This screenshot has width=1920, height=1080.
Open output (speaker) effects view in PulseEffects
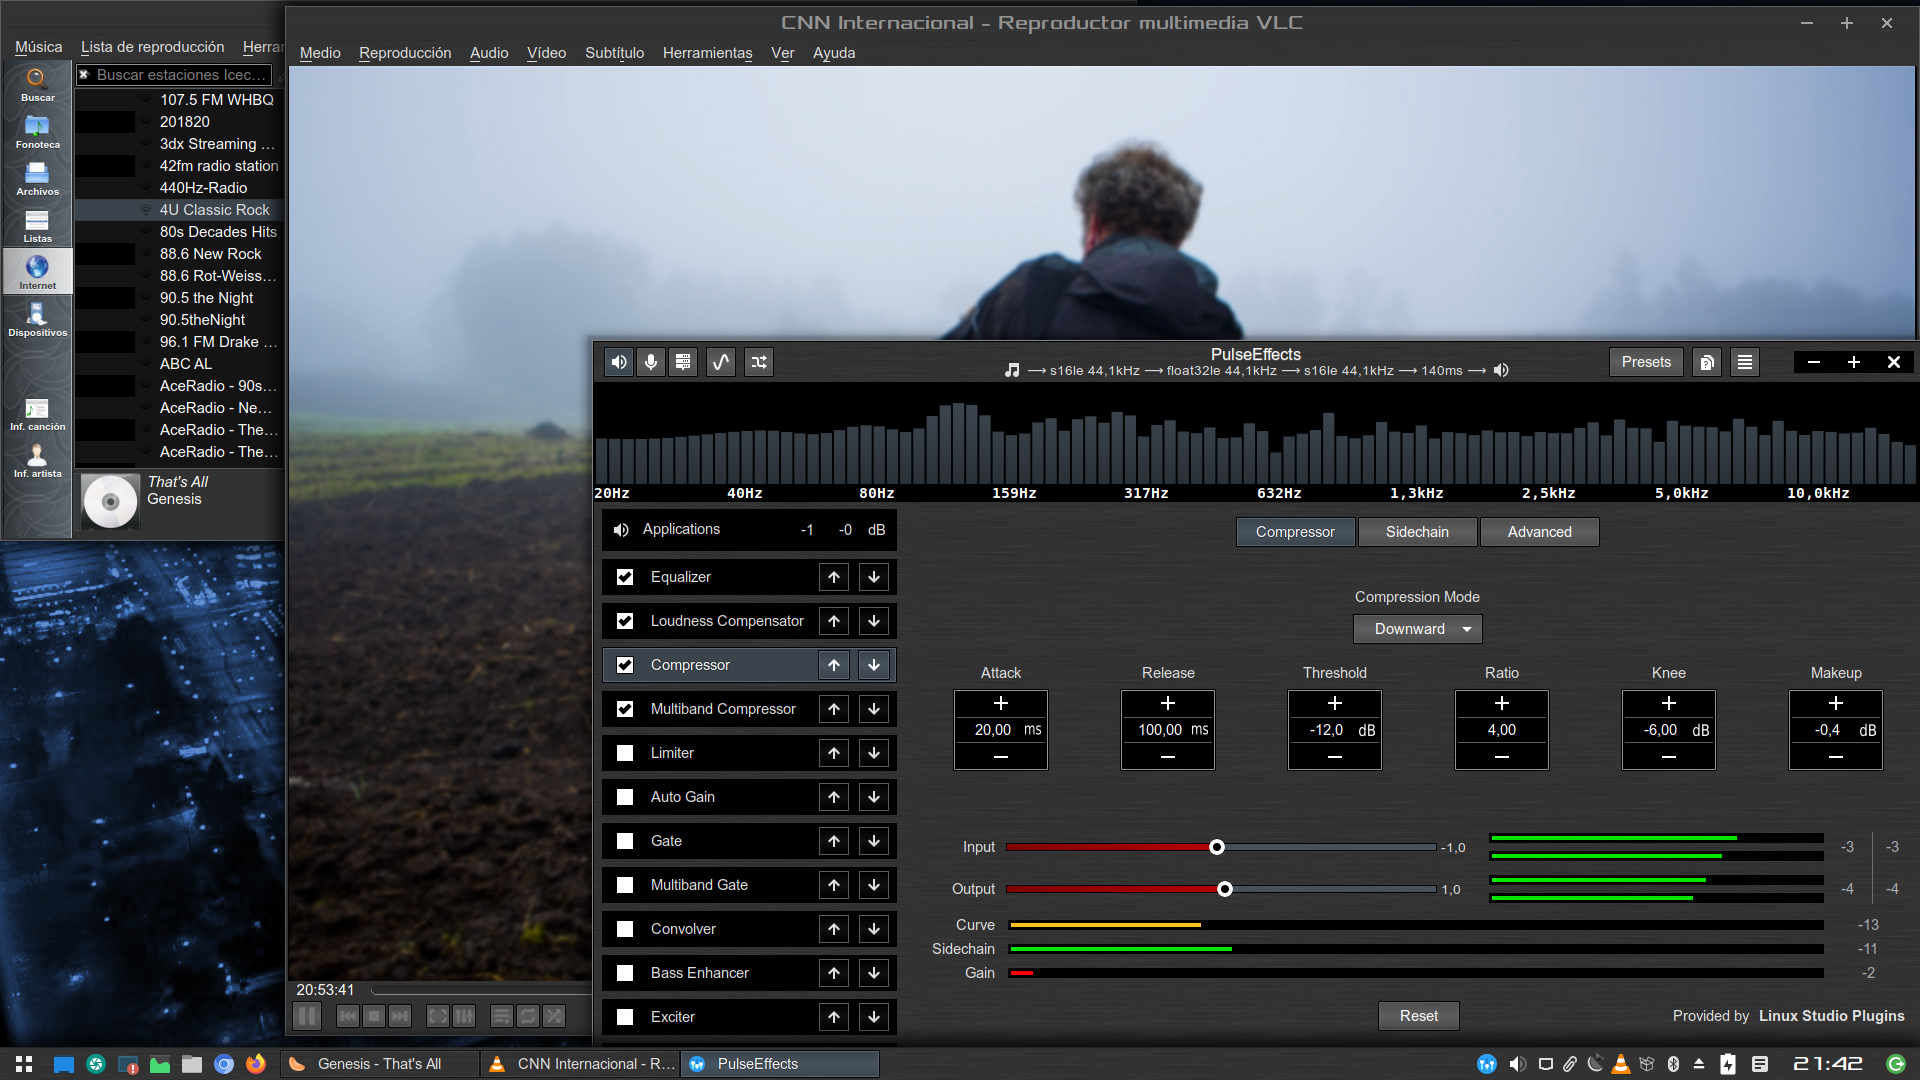click(x=619, y=362)
